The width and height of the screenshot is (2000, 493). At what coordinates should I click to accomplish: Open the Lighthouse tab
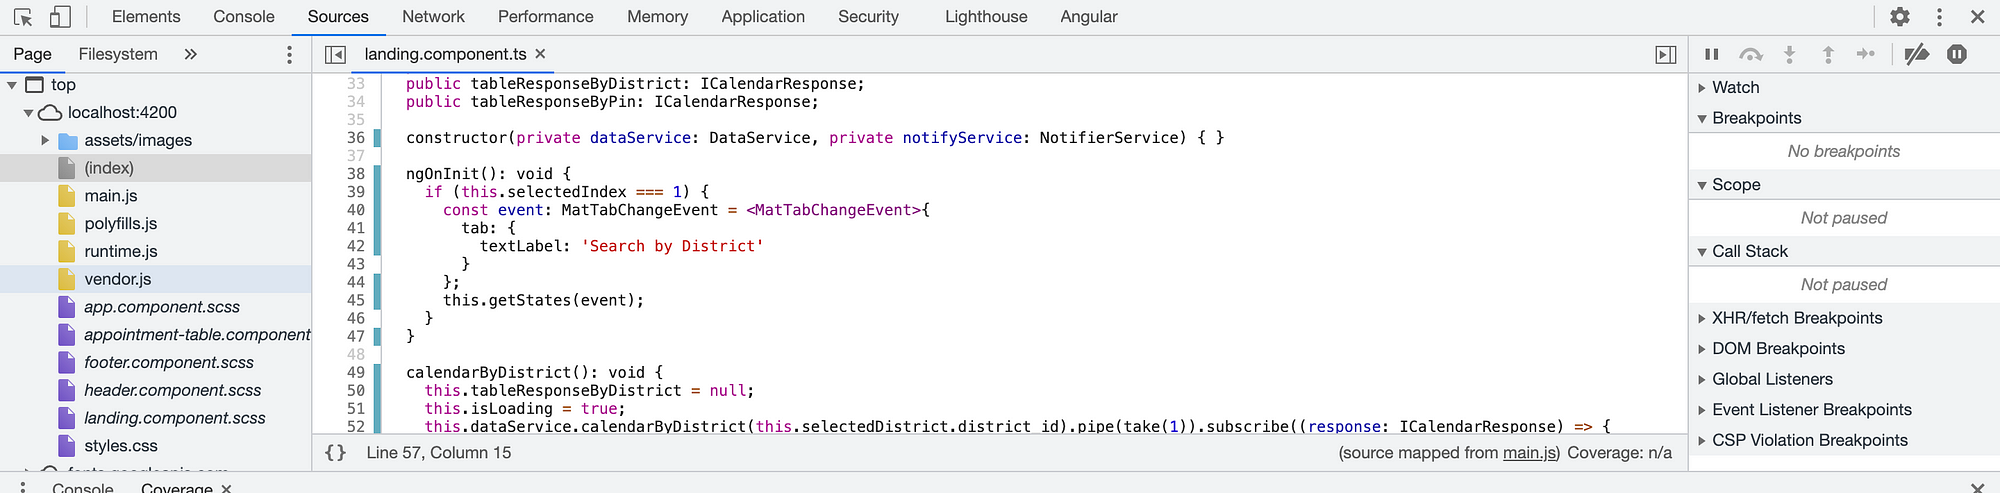point(986,17)
